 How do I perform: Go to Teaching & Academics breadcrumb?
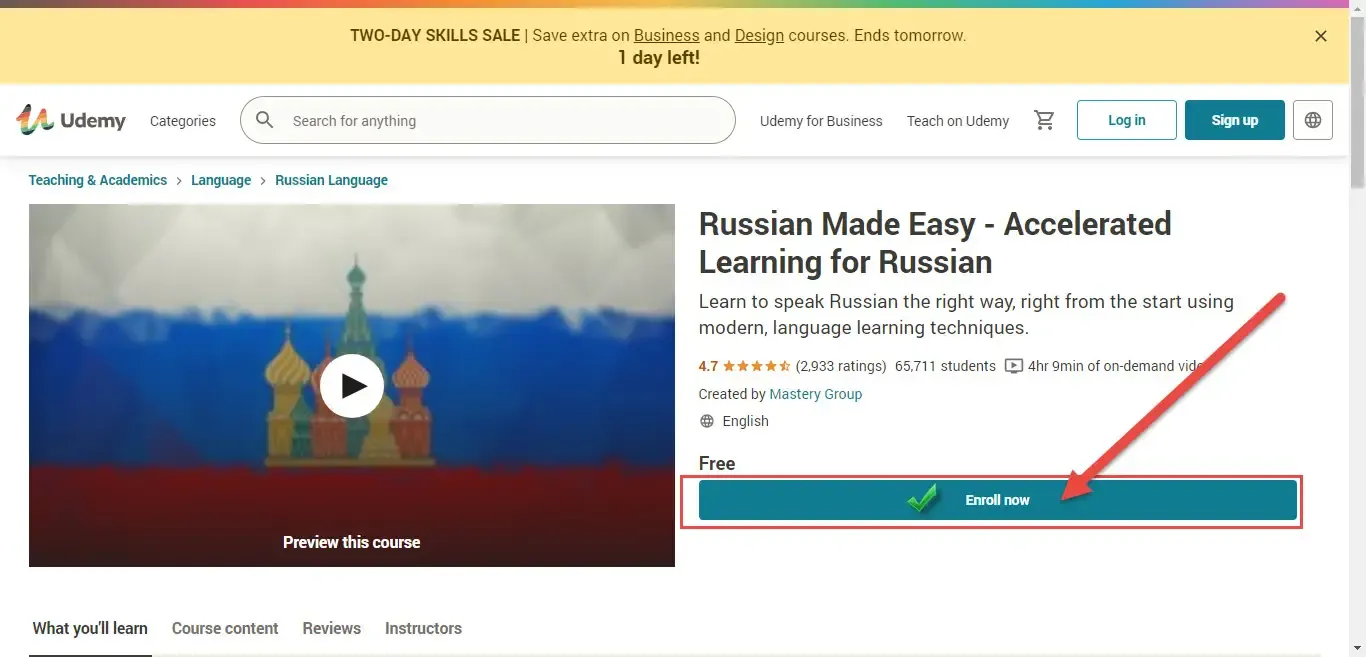[98, 180]
